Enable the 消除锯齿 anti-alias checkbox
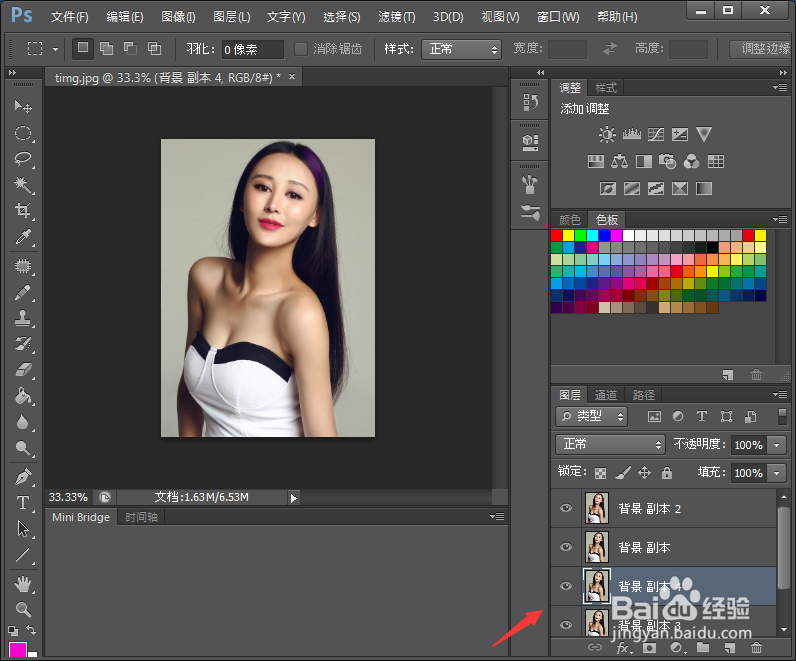Viewport: 796px width, 661px height. (x=301, y=49)
